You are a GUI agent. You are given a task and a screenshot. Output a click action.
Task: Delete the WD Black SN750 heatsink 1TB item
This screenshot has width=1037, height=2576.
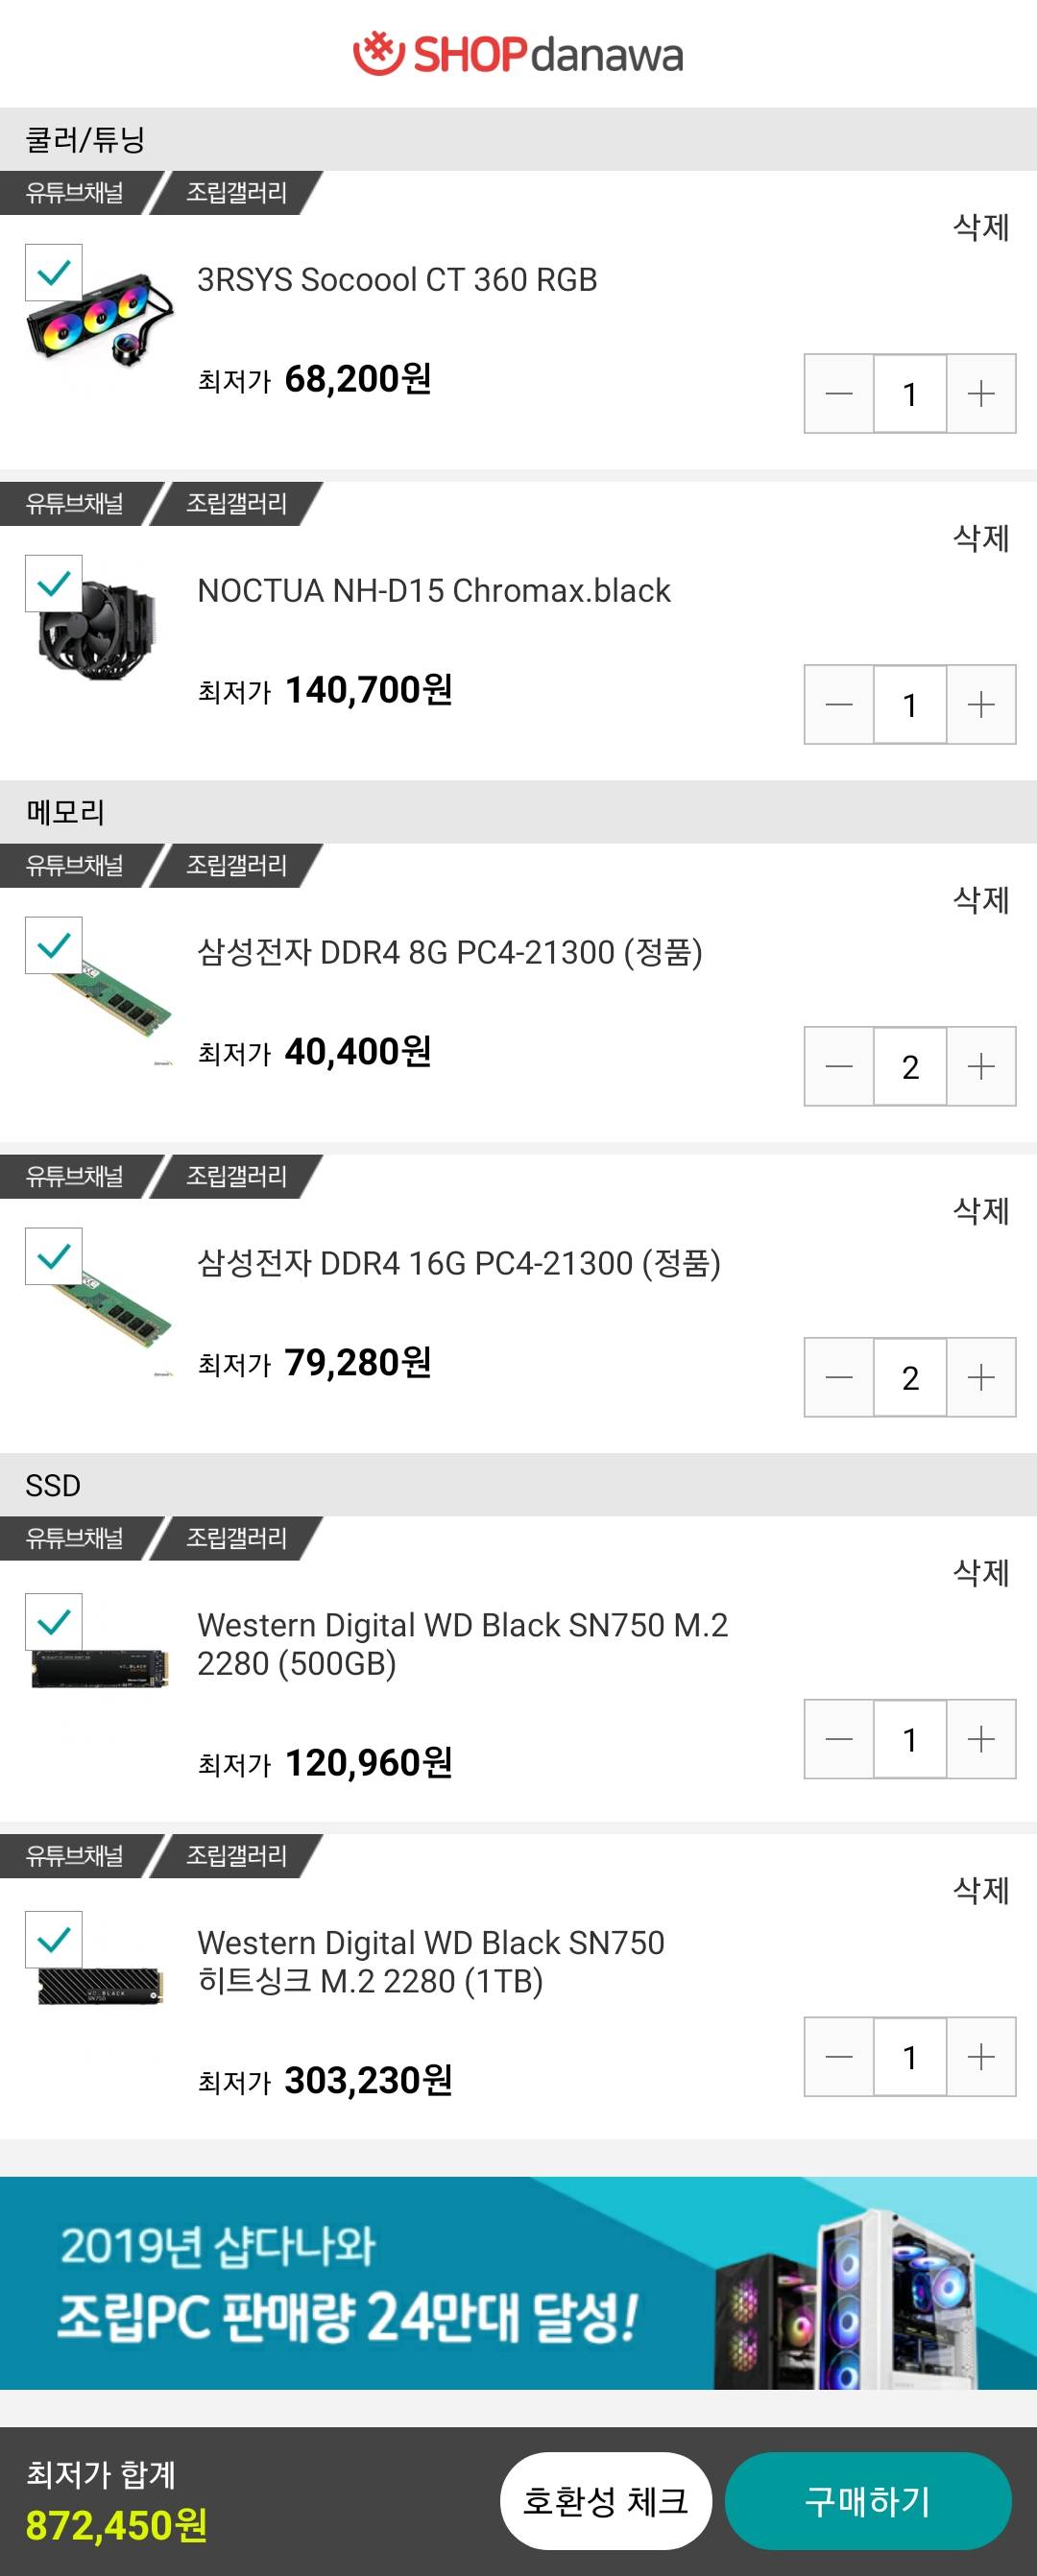tap(980, 1890)
